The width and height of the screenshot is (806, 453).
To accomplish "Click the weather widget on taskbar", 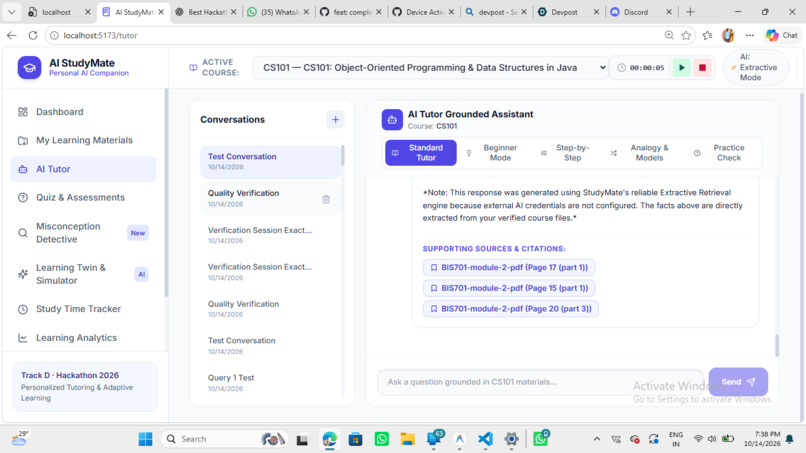I will [20, 438].
